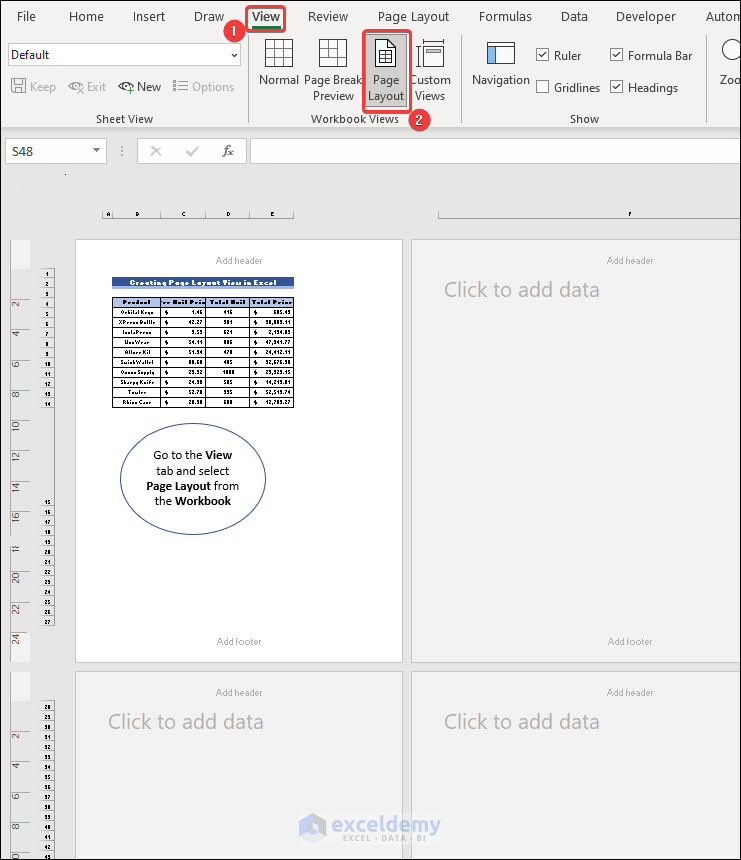Open the Review tab
741x860 pixels.
point(328,16)
